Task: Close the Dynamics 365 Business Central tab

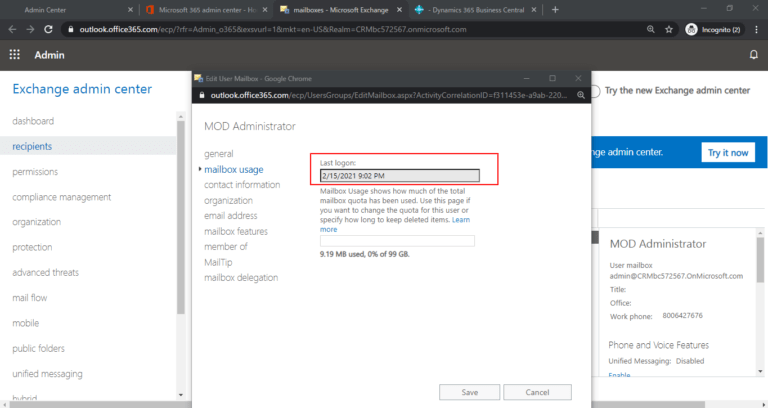Action: pyautogui.click(x=534, y=10)
